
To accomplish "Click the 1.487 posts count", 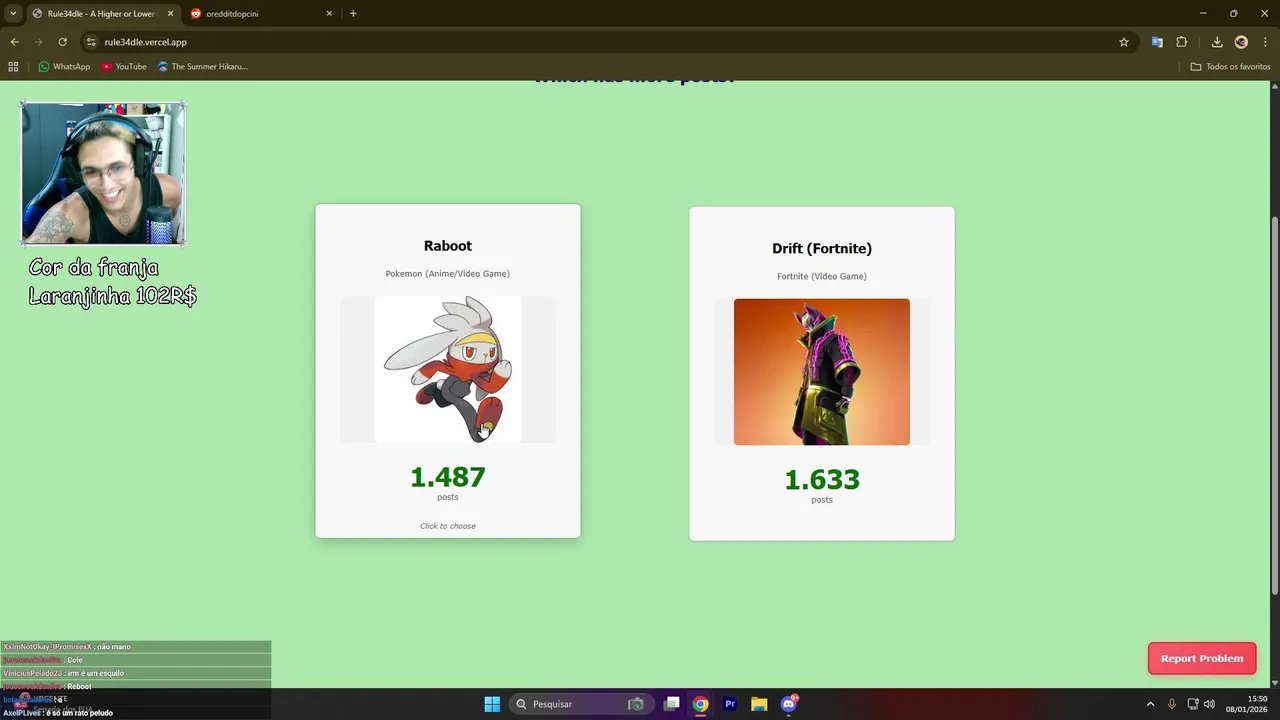I will 448,477.
